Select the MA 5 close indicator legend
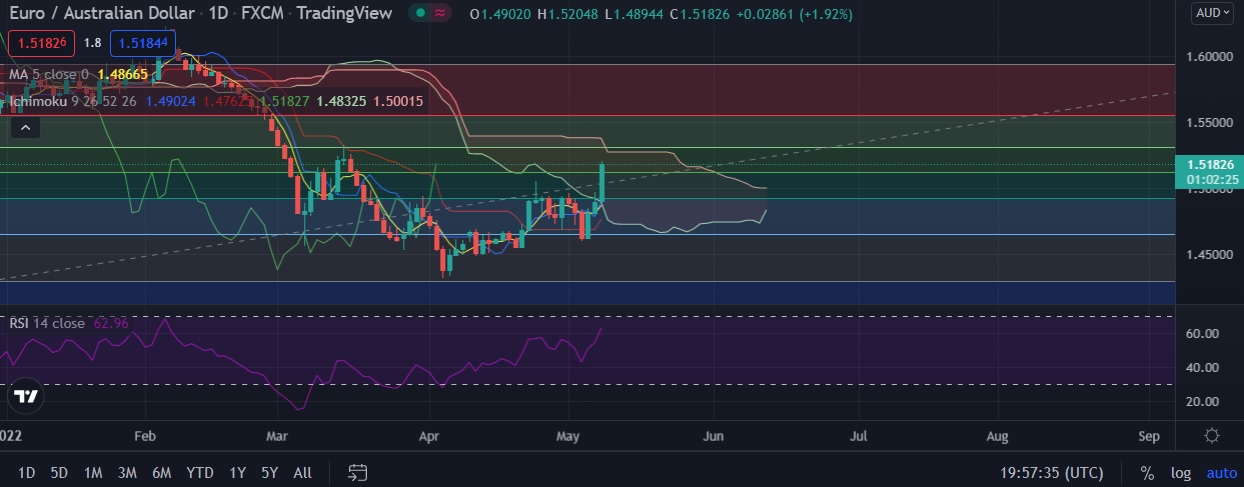This screenshot has height=487, width=1244. tap(48, 74)
